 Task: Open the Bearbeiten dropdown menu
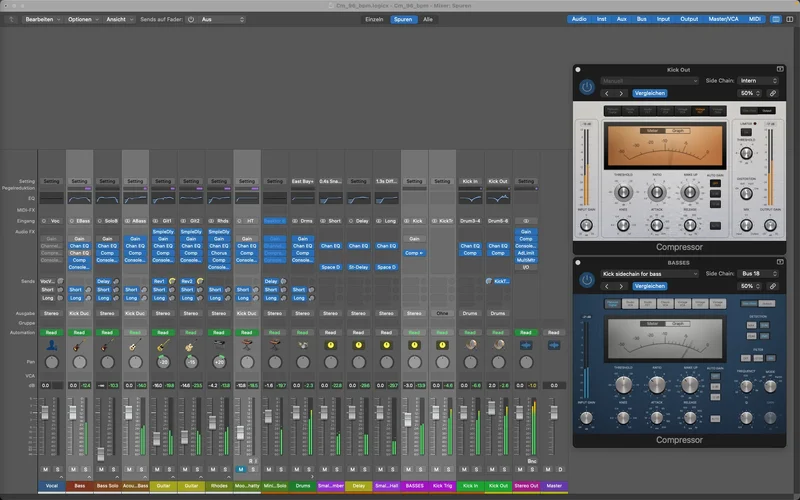42,19
